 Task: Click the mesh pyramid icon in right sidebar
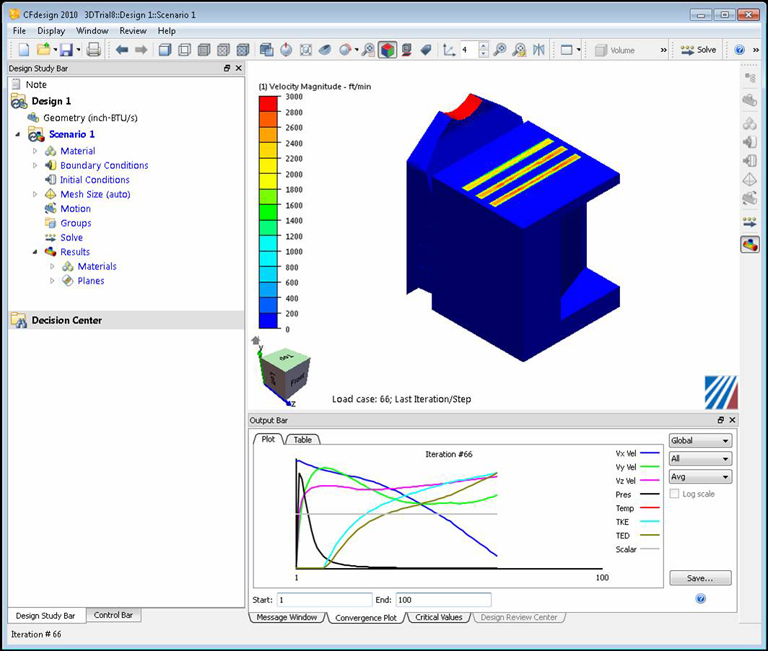pos(749,180)
